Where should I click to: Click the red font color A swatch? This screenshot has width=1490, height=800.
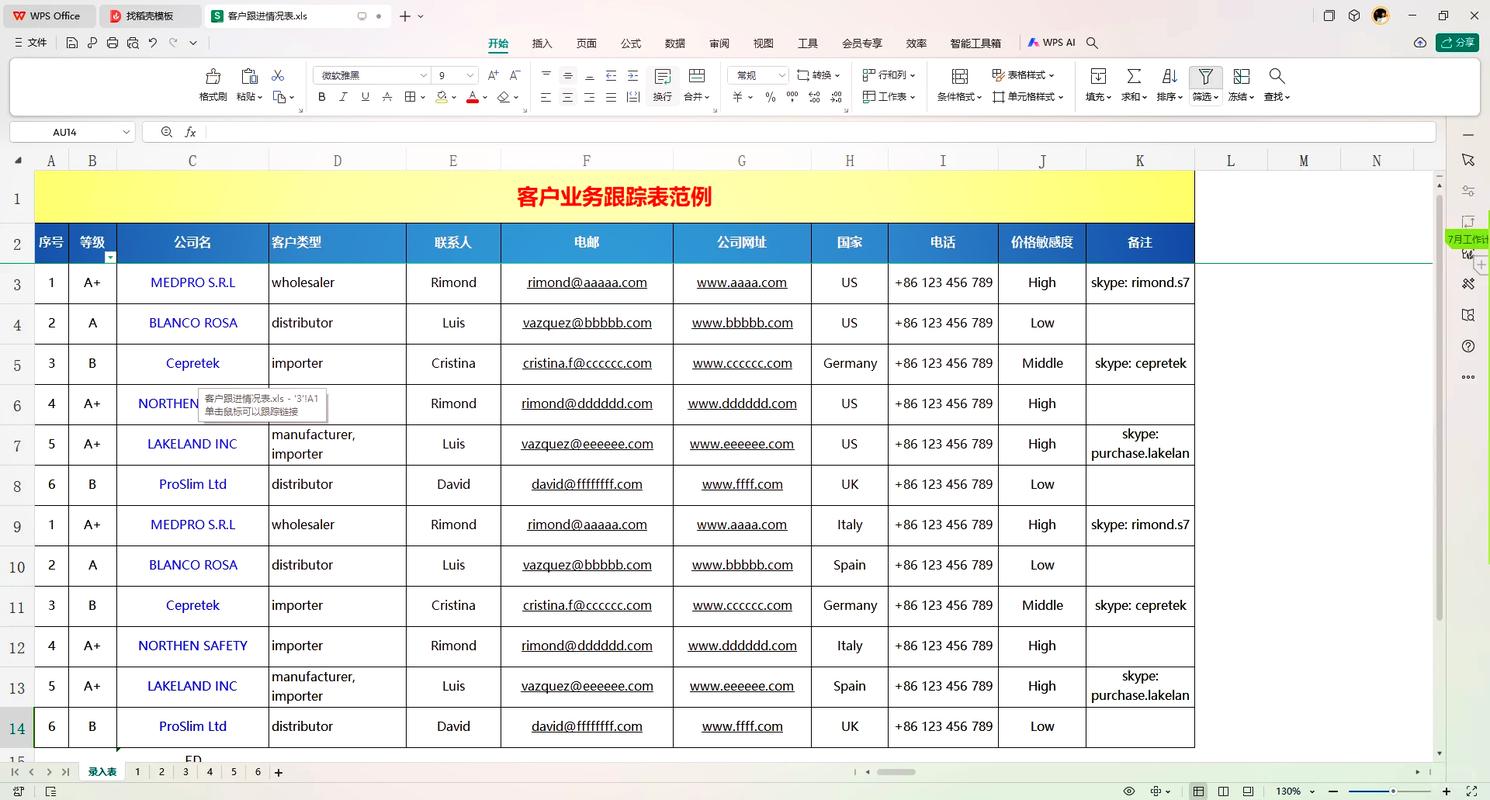click(x=472, y=97)
